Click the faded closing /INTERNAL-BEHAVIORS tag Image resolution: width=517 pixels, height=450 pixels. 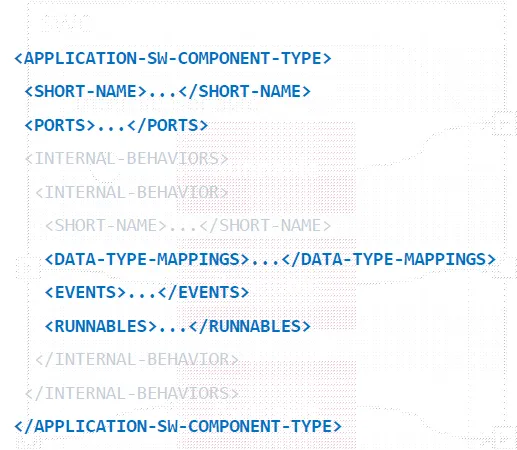point(132,393)
